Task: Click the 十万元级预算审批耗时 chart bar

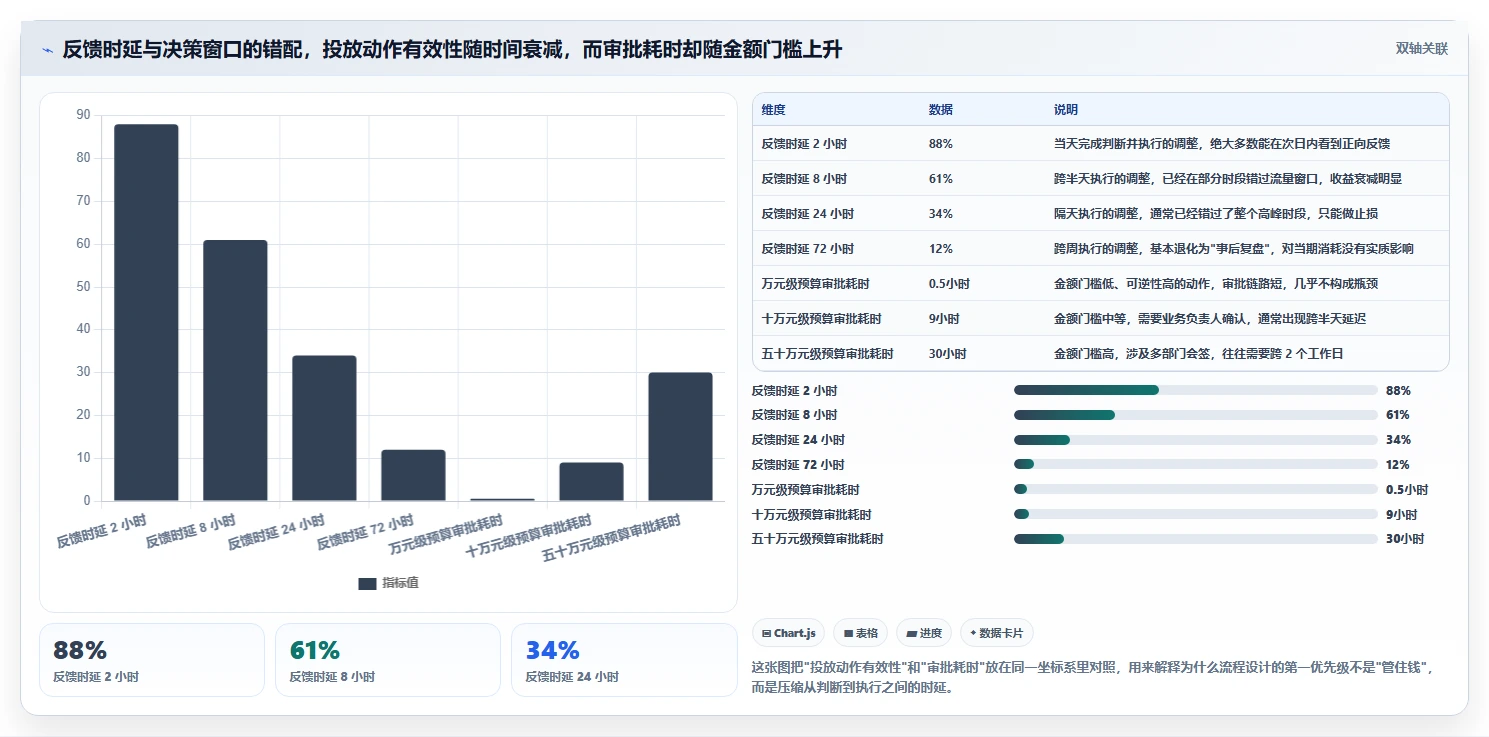Action: coord(591,481)
